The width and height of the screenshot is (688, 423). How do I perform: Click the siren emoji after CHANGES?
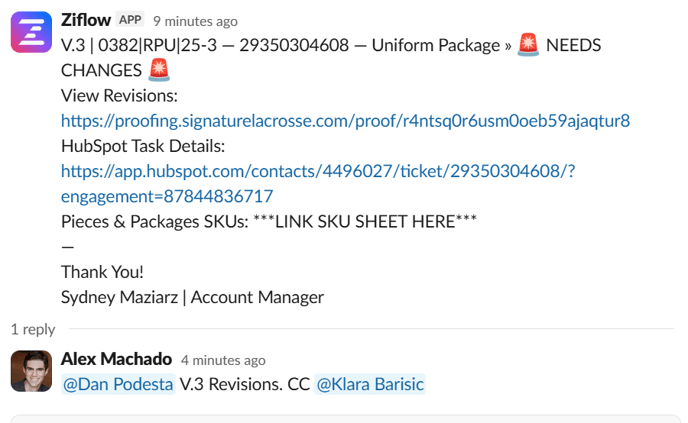pyautogui.click(x=158, y=70)
